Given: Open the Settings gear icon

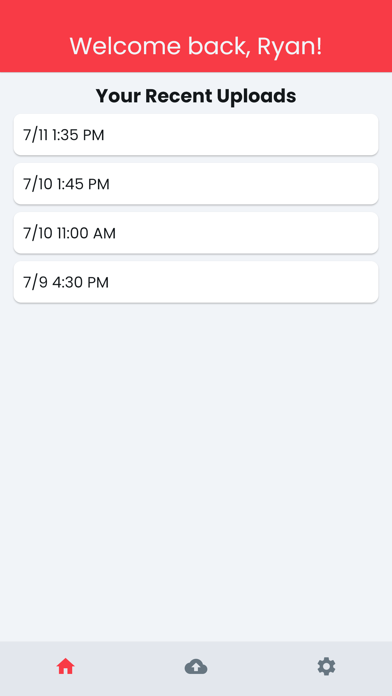Looking at the screenshot, I should [x=326, y=667].
